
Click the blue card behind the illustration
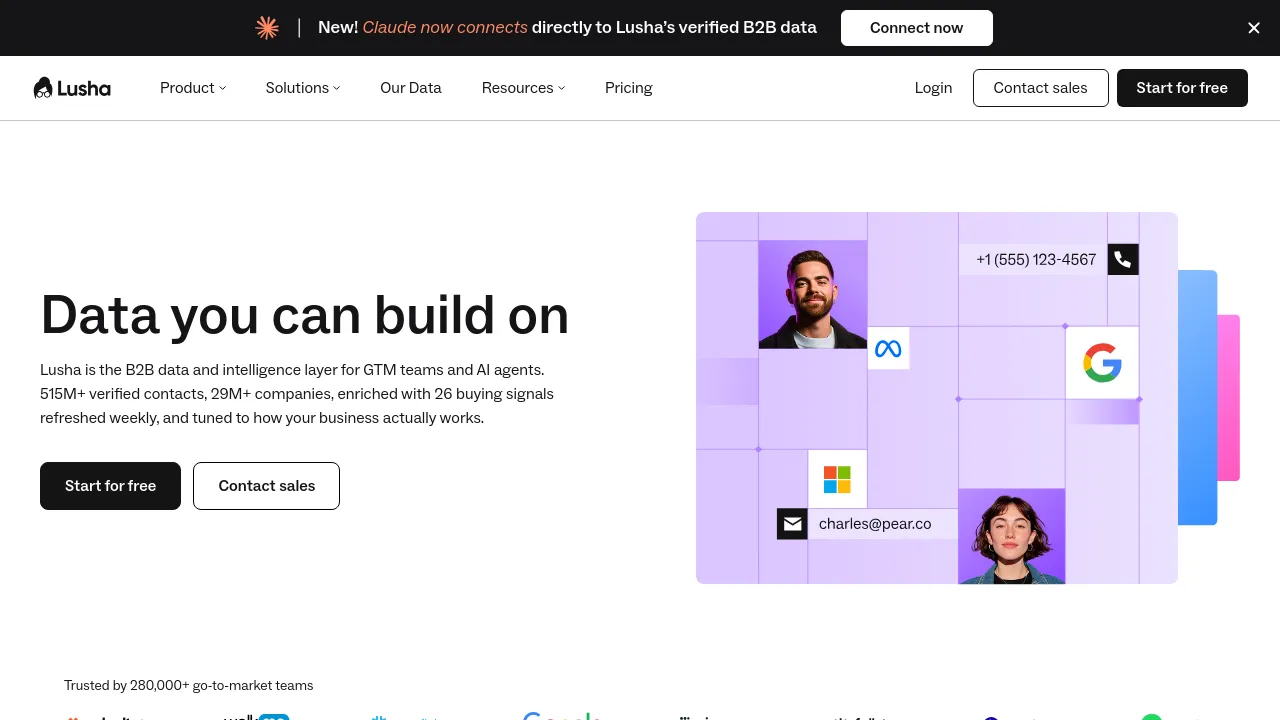click(1197, 398)
